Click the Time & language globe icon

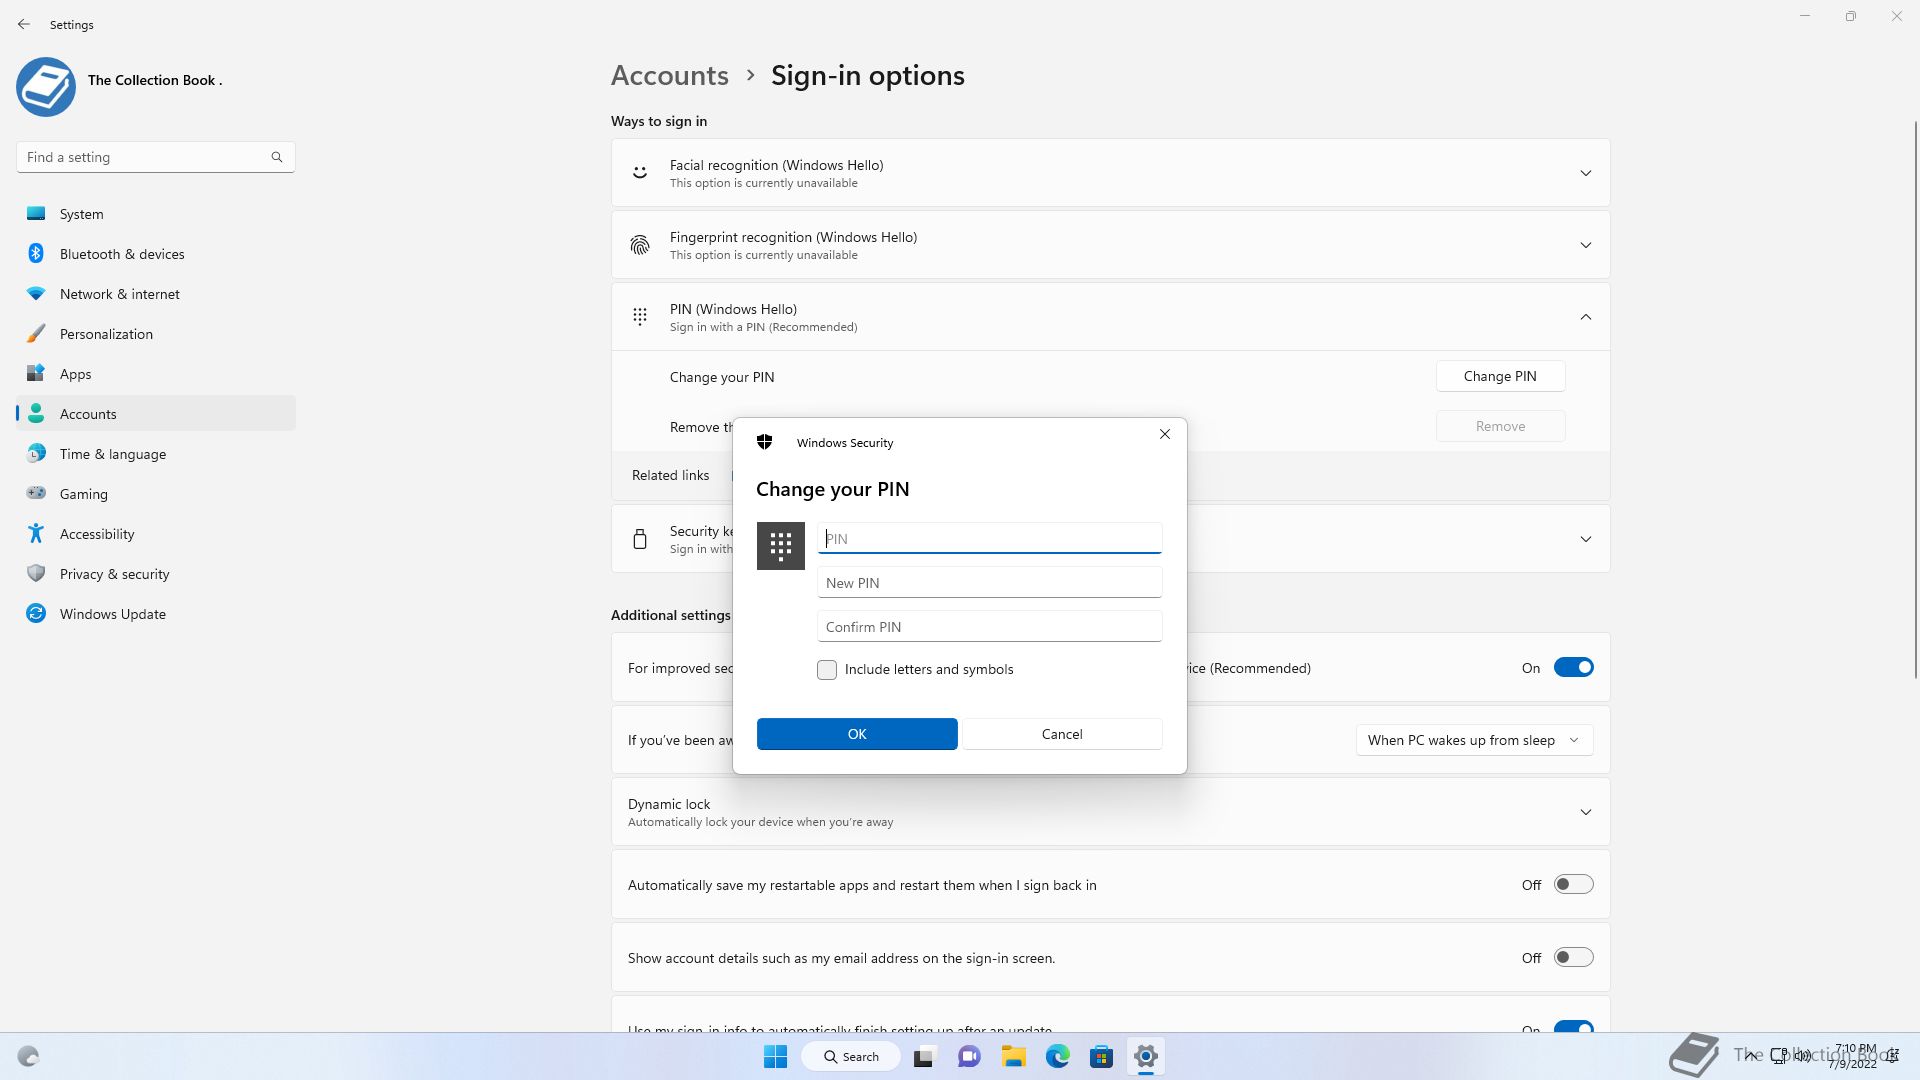(x=36, y=453)
